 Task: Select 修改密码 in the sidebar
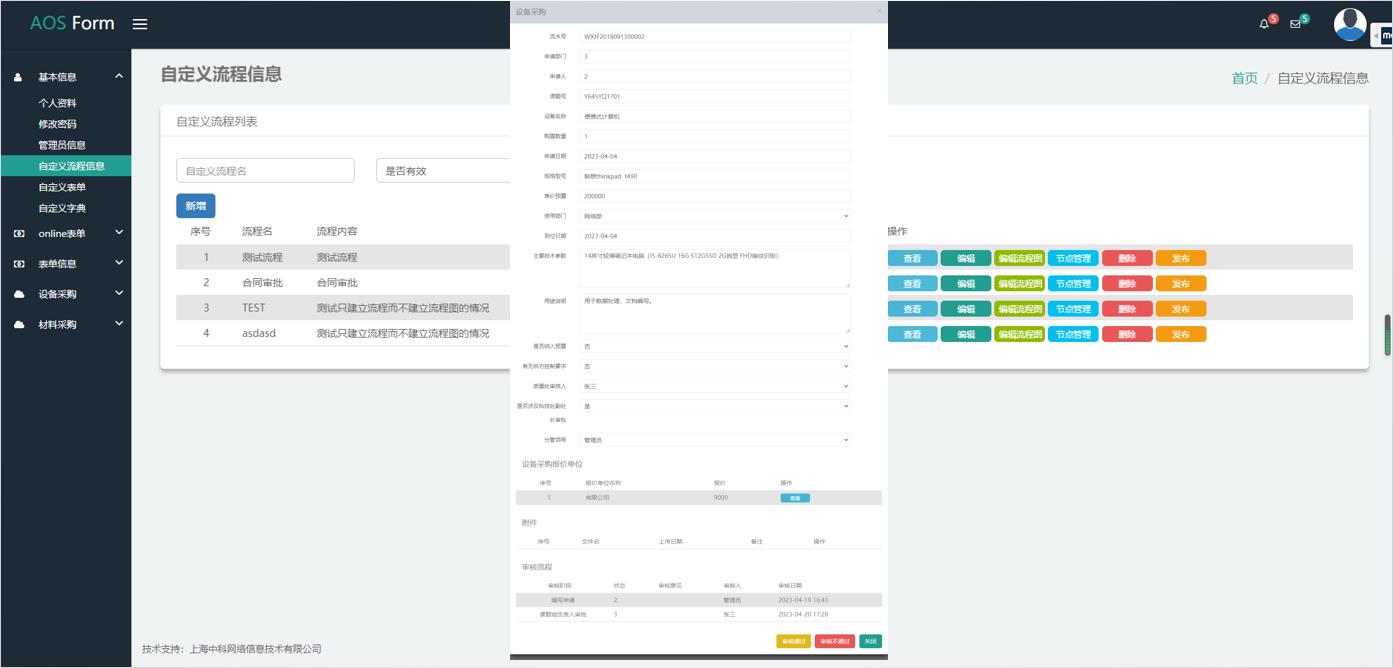point(57,124)
